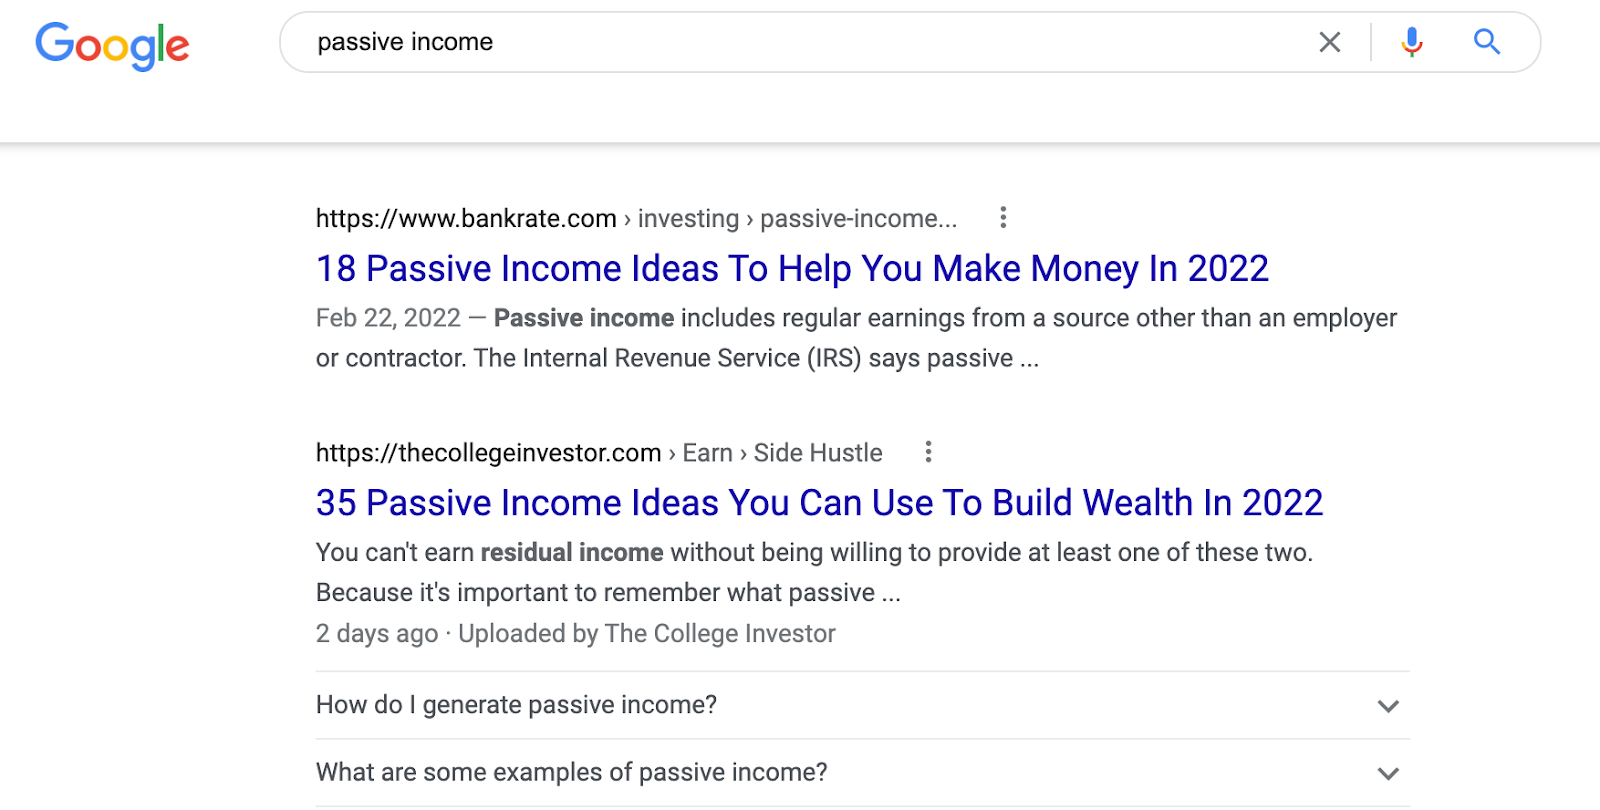This screenshot has width=1600, height=810.
Task: Click the Google logo
Action: tap(112, 45)
